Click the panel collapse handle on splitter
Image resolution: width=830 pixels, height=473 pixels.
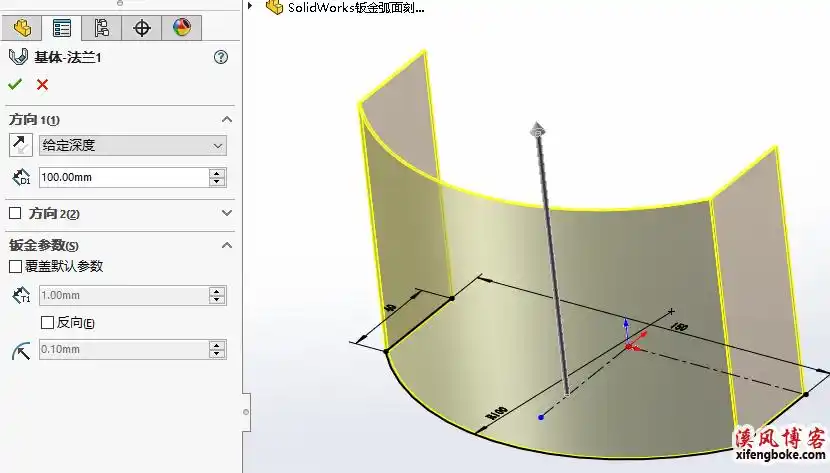point(246,412)
